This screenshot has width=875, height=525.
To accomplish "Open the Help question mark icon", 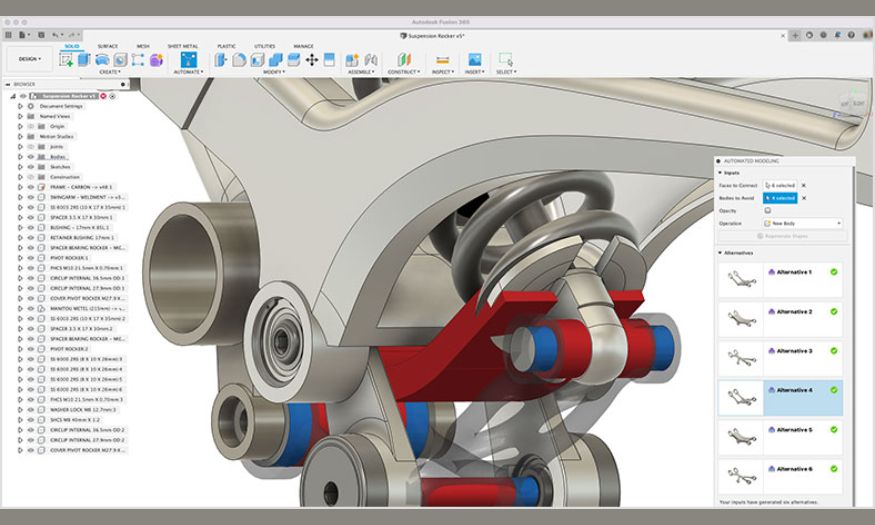I will tap(851, 35).
